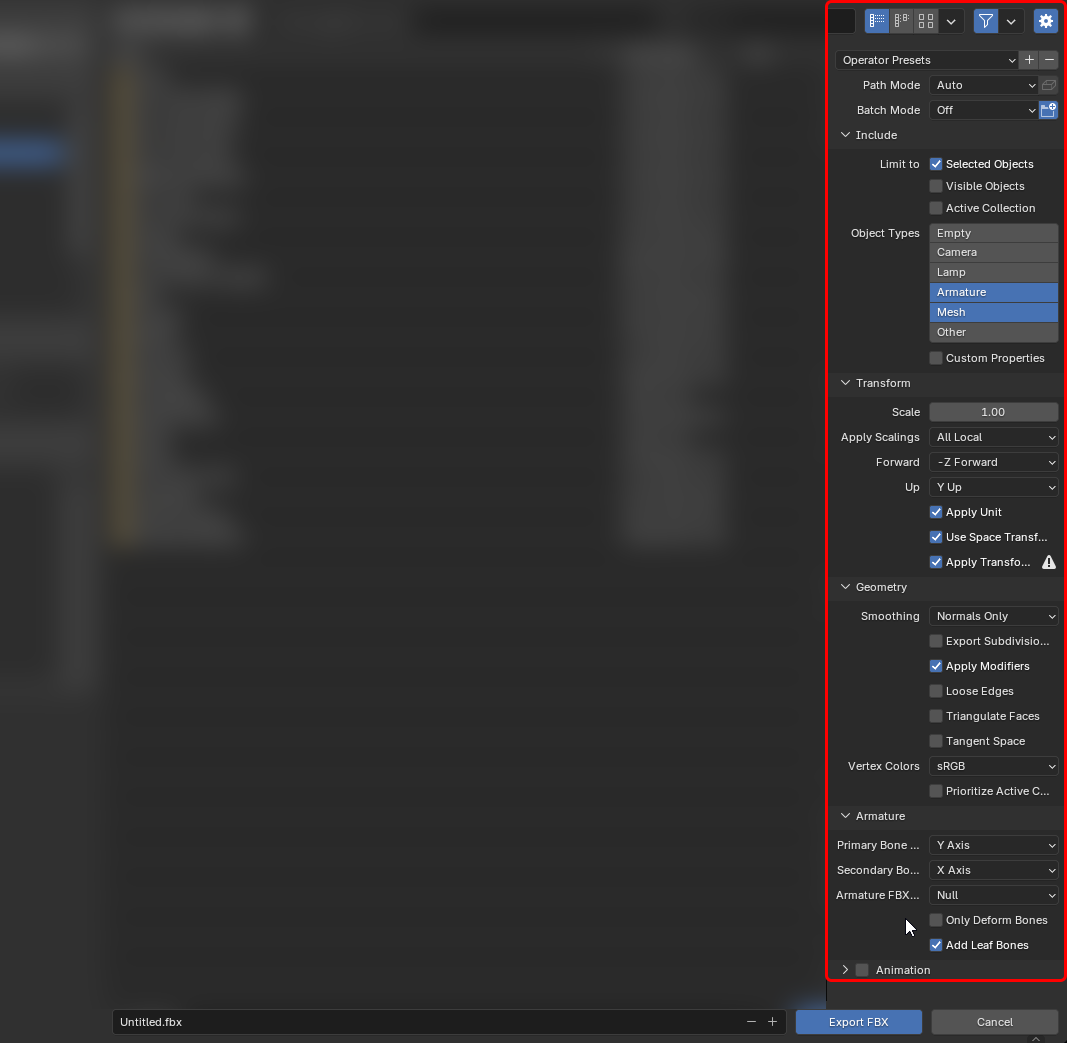The width and height of the screenshot is (1067, 1043).
Task: Enable Visible Objects checkbox
Action: [x=936, y=186]
